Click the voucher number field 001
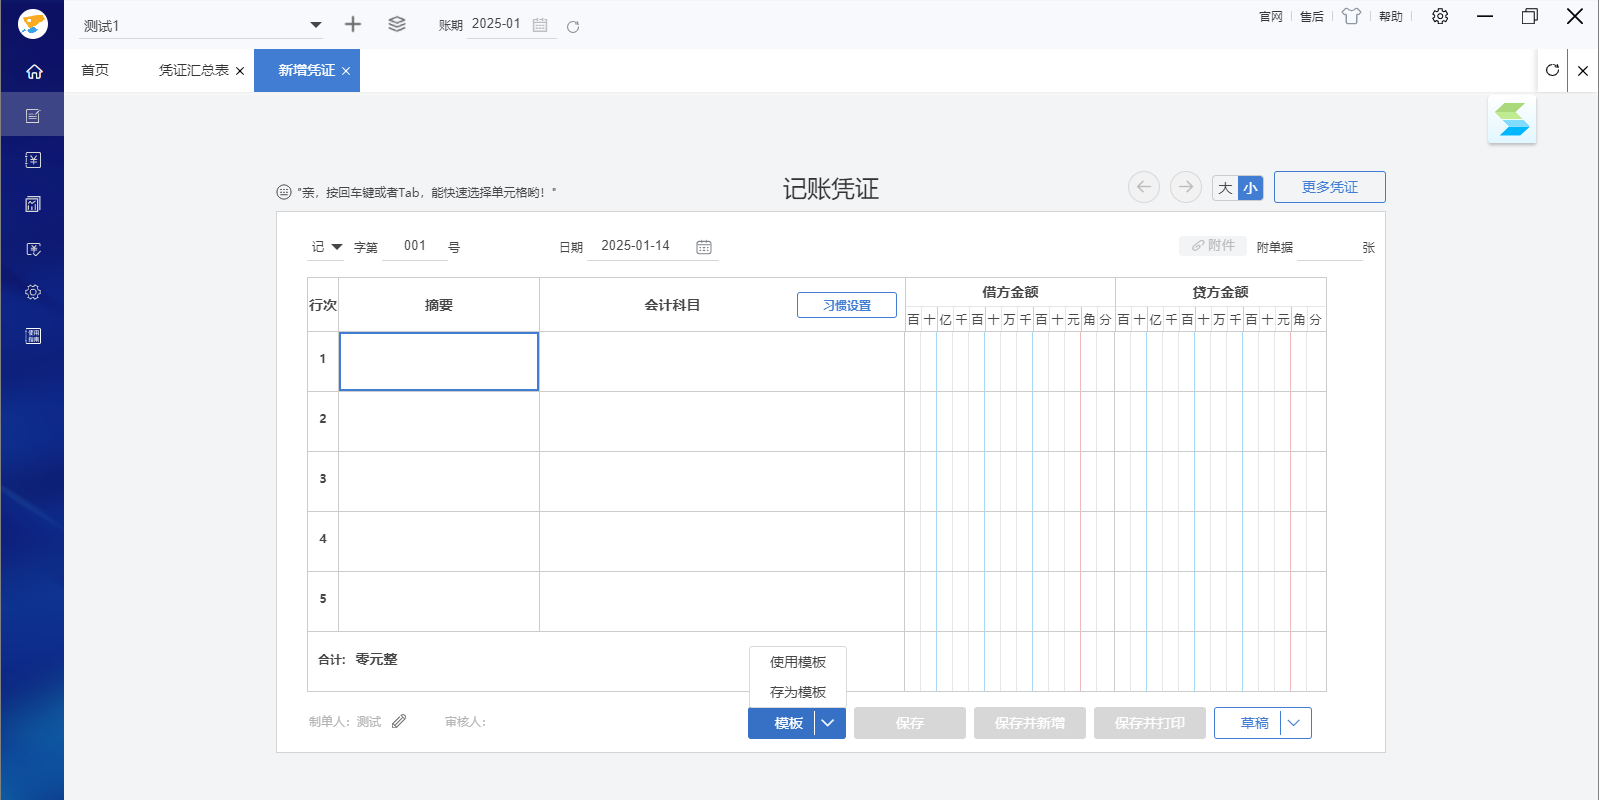1599x800 pixels. (415, 246)
